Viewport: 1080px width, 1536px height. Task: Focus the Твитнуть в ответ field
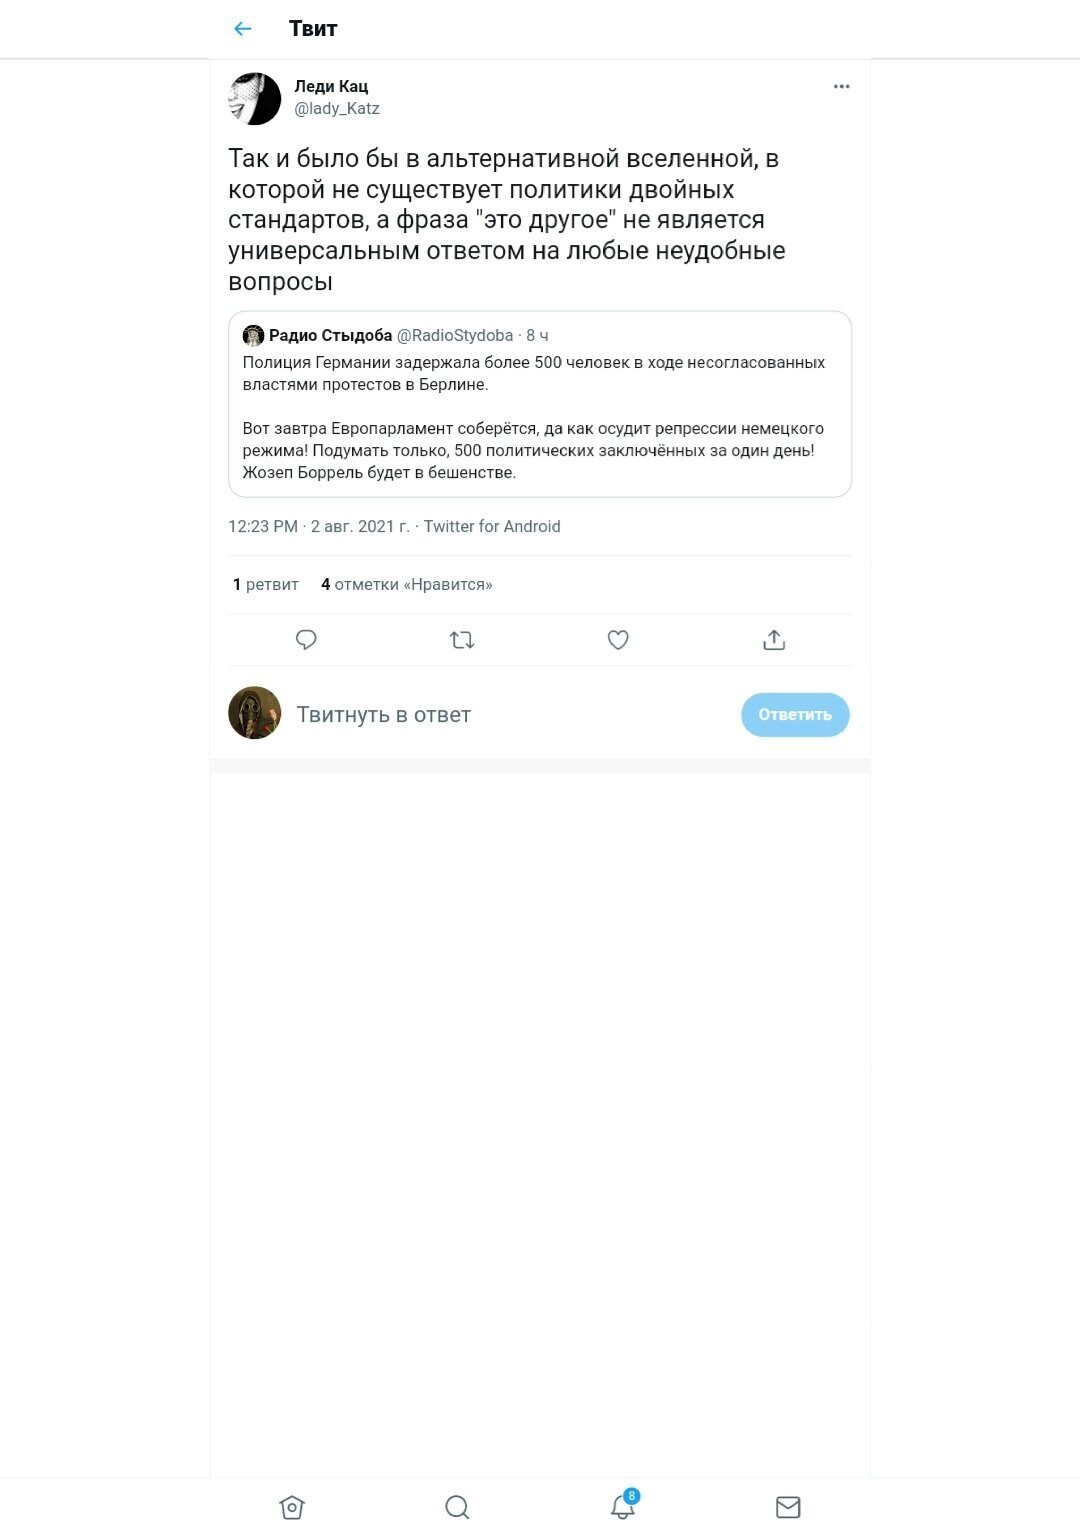tap(512, 715)
